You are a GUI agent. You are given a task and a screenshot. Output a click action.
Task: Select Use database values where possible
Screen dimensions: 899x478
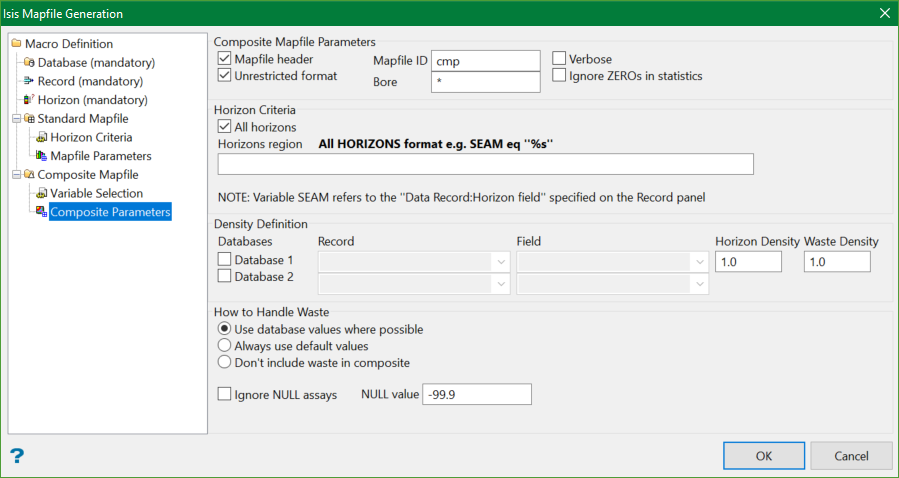click(224, 329)
